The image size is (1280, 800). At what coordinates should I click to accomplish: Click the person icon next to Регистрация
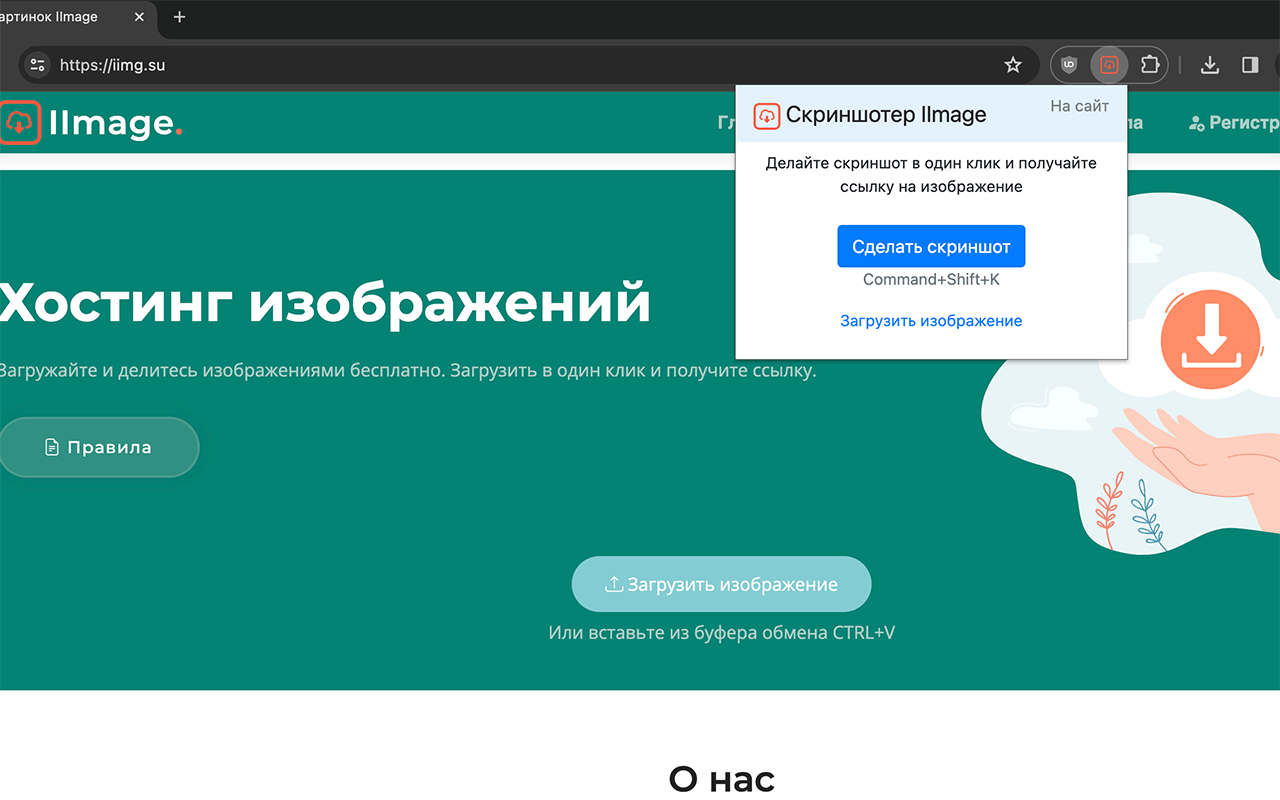tap(1196, 122)
